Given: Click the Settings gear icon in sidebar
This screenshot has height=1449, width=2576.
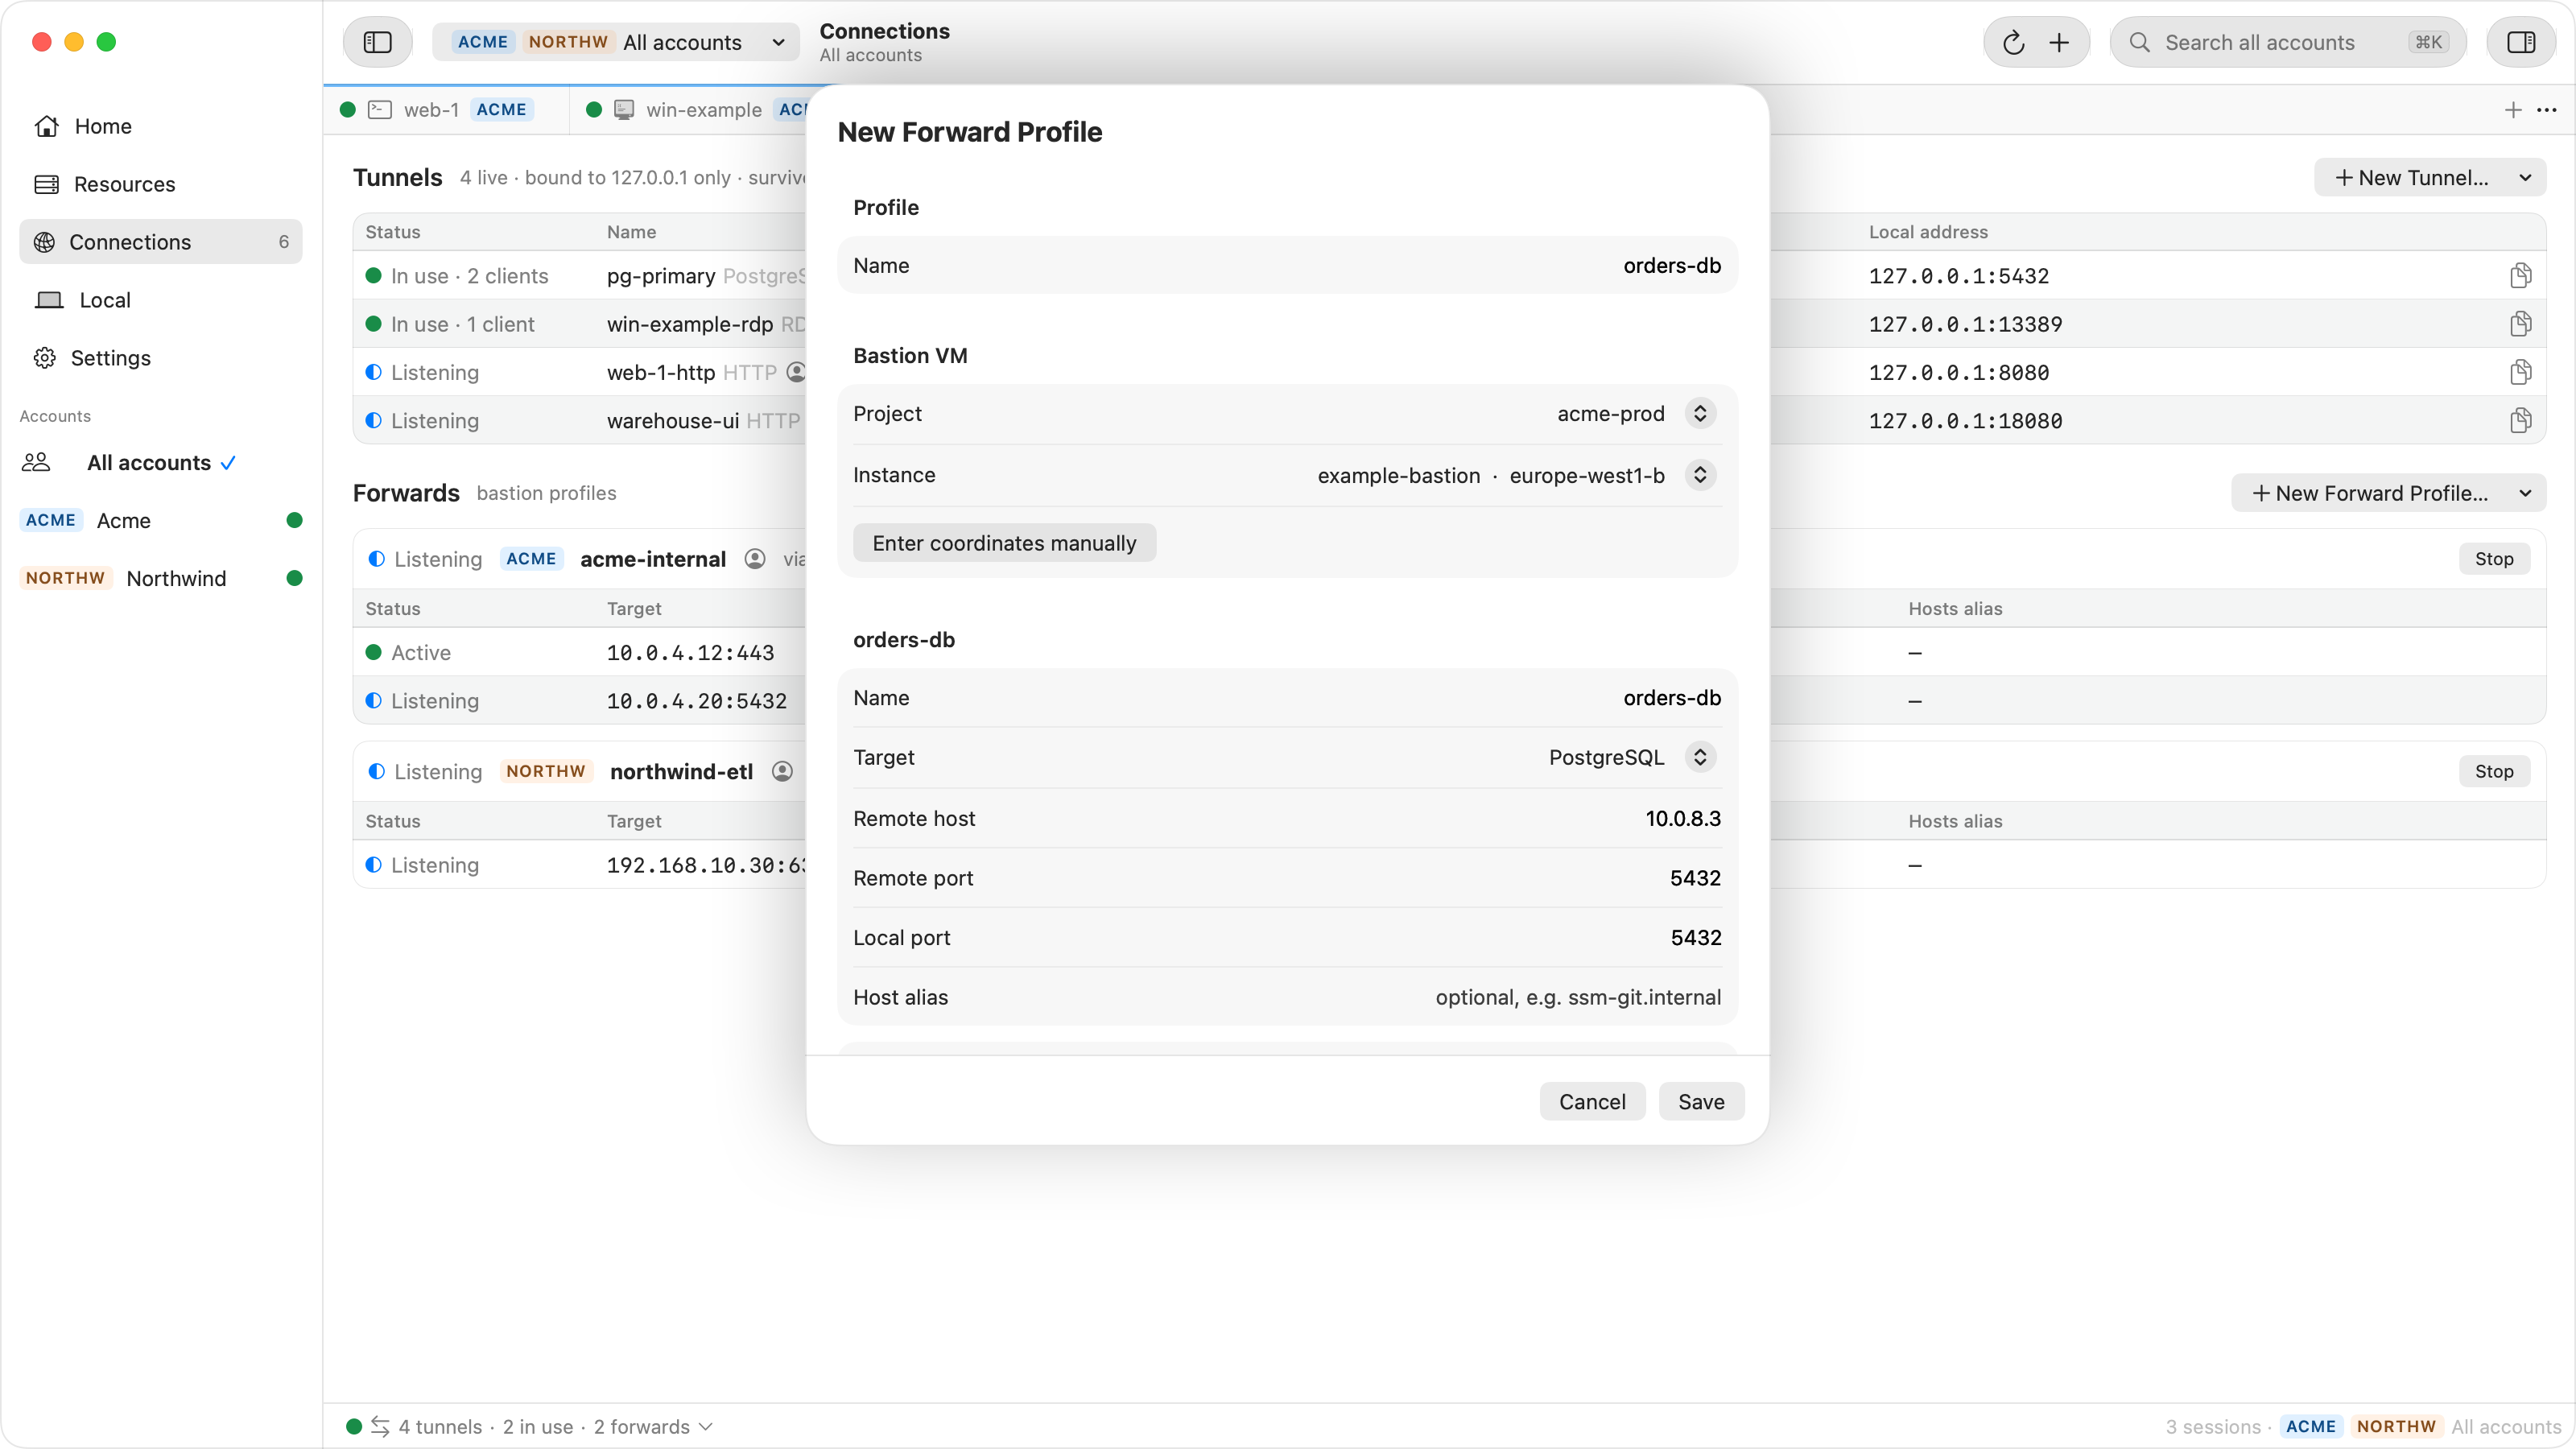Looking at the screenshot, I should 45,358.
